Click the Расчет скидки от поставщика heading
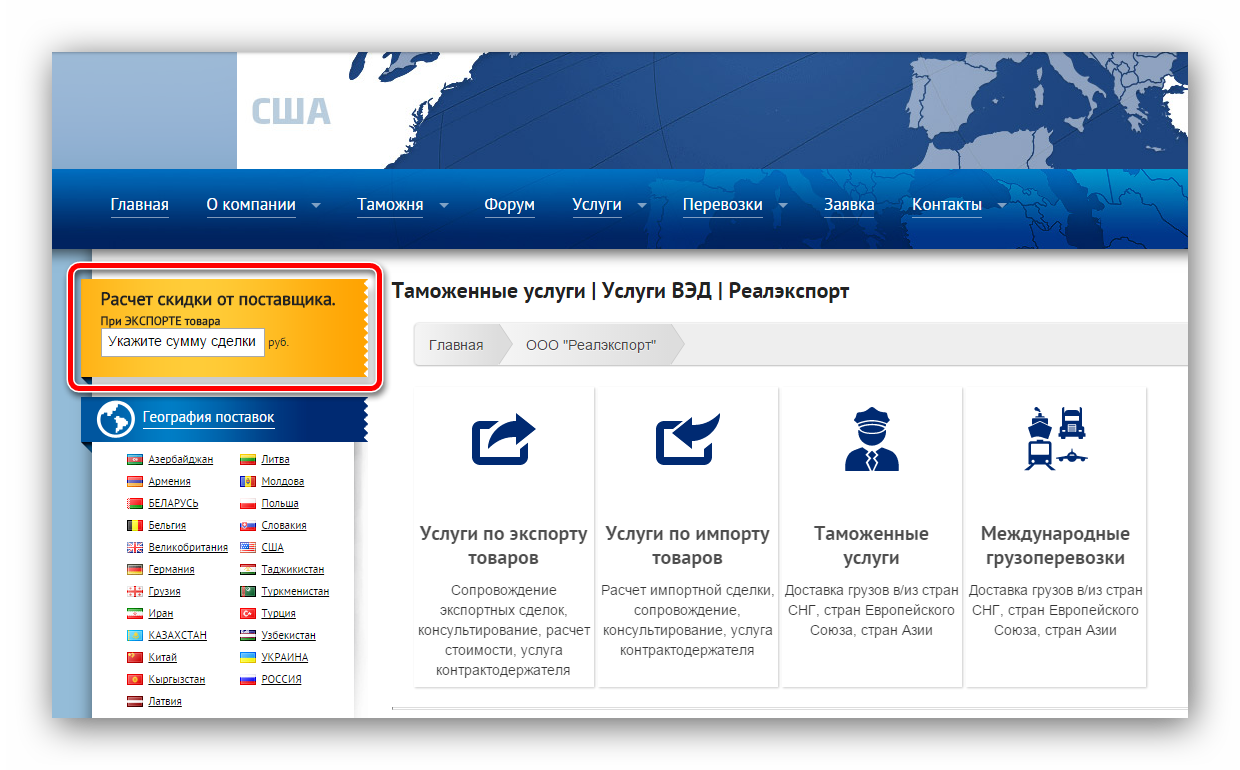 218,299
